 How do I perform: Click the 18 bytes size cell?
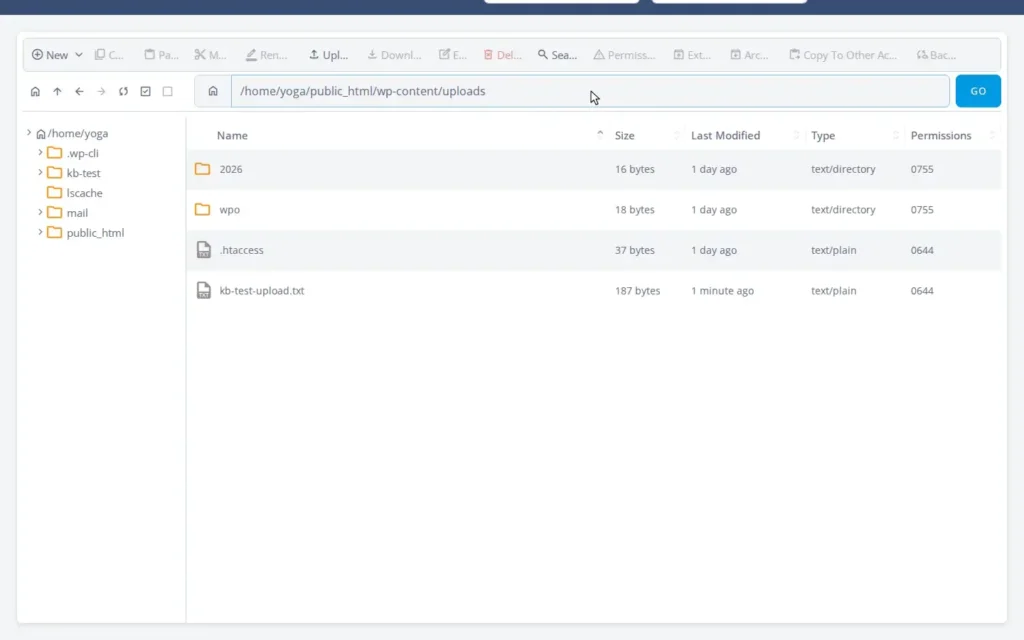634,210
